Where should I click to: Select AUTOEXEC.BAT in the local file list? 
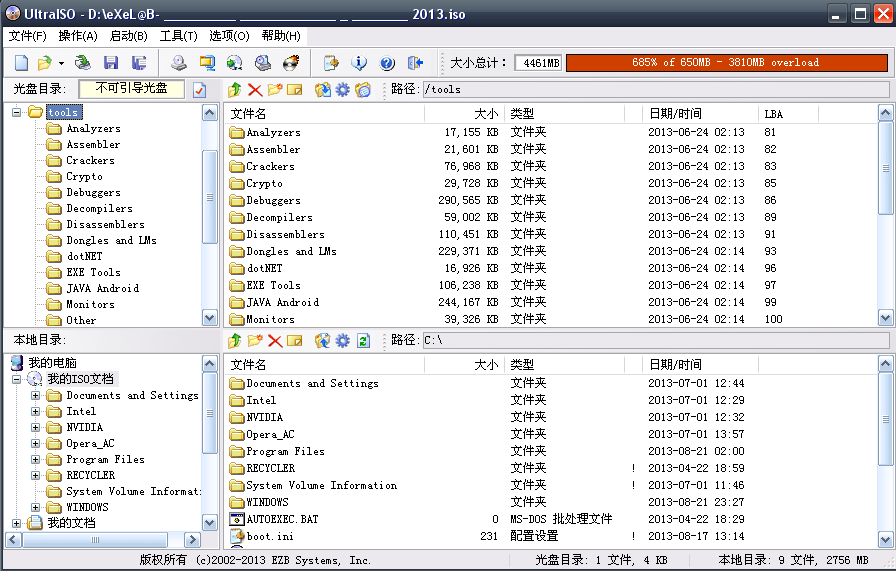282,519
